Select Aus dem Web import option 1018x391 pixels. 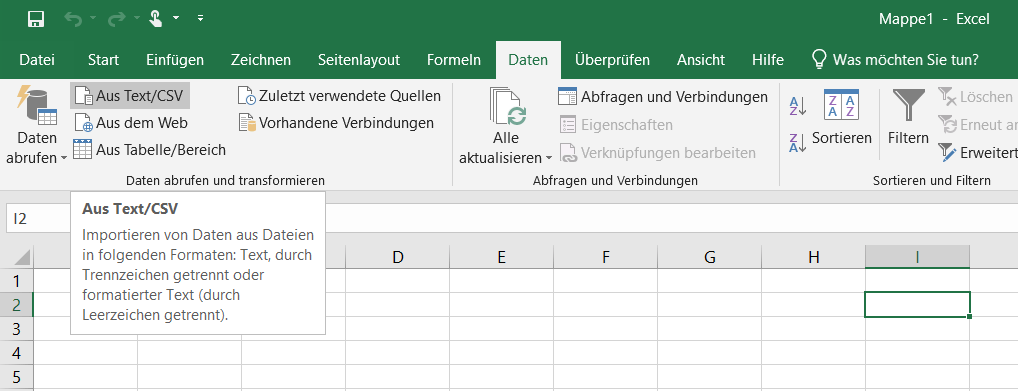[x=131, y=123]
